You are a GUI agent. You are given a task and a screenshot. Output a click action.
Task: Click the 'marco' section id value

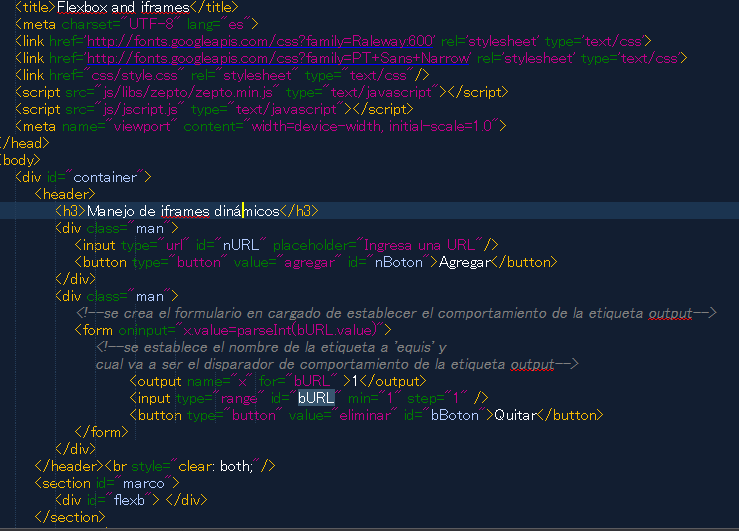click(144, 483)
